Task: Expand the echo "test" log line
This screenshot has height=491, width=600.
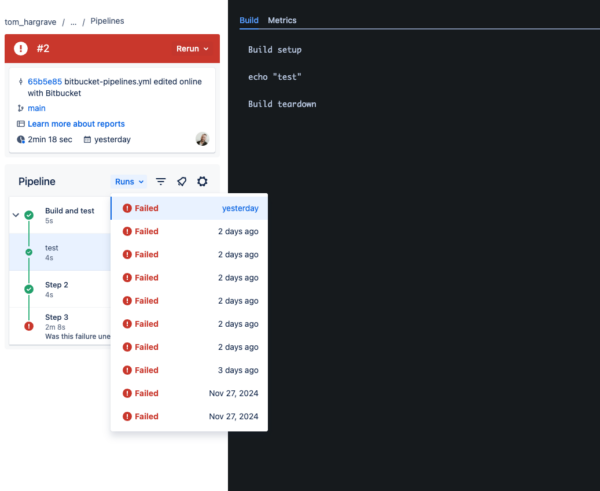Action: pos(275,77)
